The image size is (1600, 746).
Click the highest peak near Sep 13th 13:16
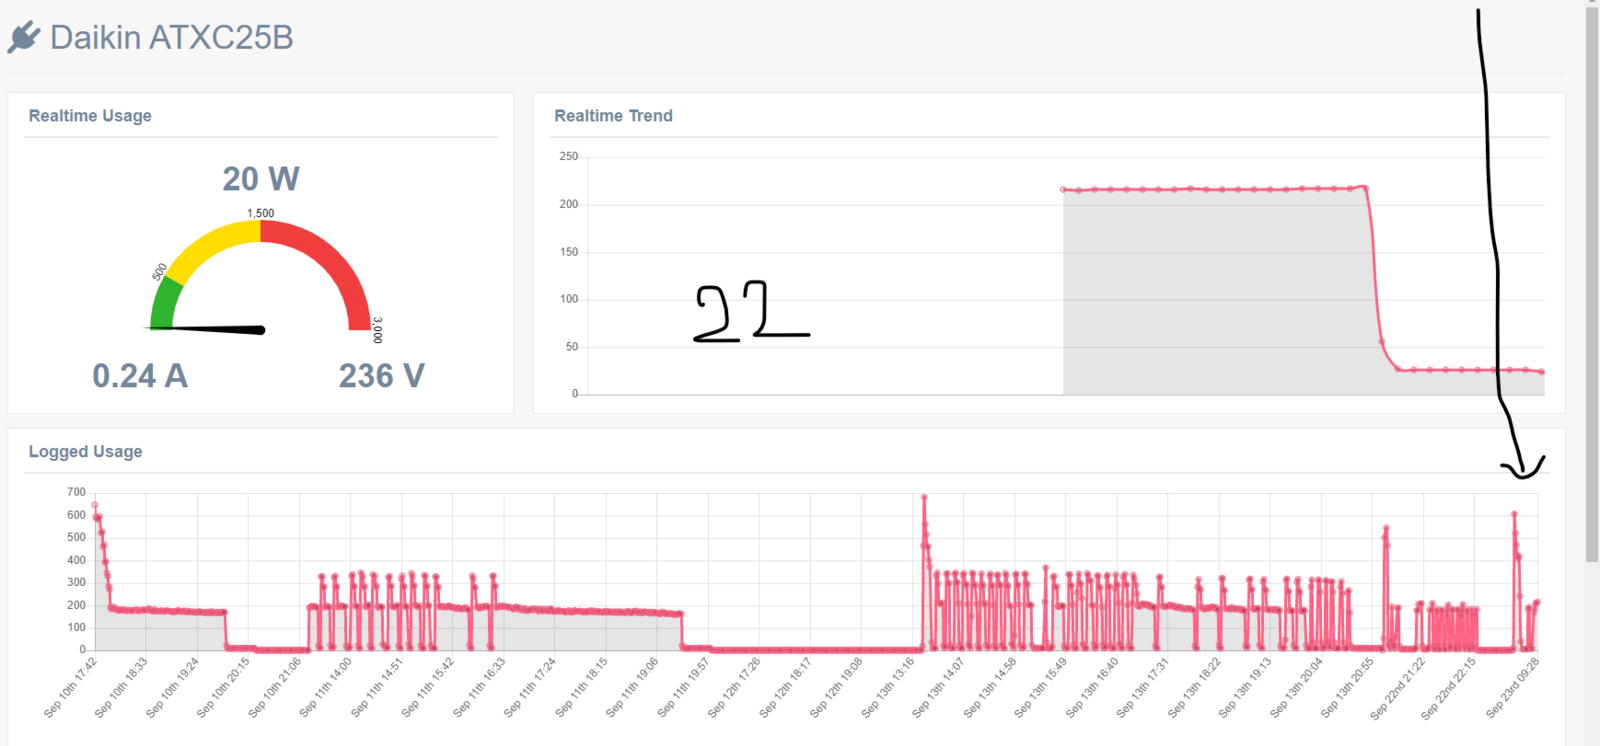pyautogui.click(x=924, y=497)
